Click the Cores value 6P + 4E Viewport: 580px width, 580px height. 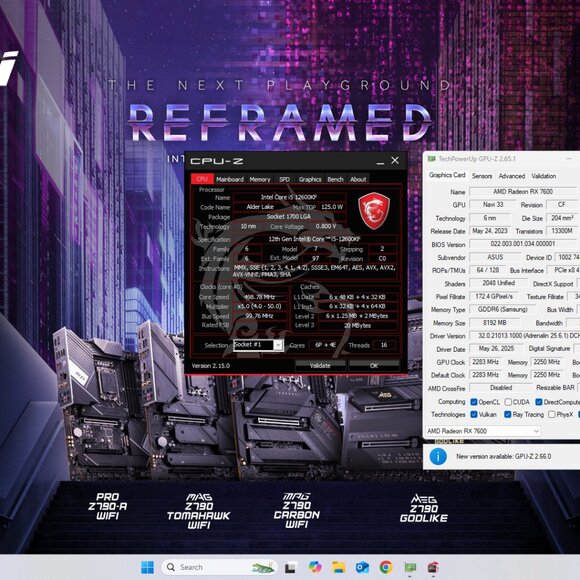326,345
